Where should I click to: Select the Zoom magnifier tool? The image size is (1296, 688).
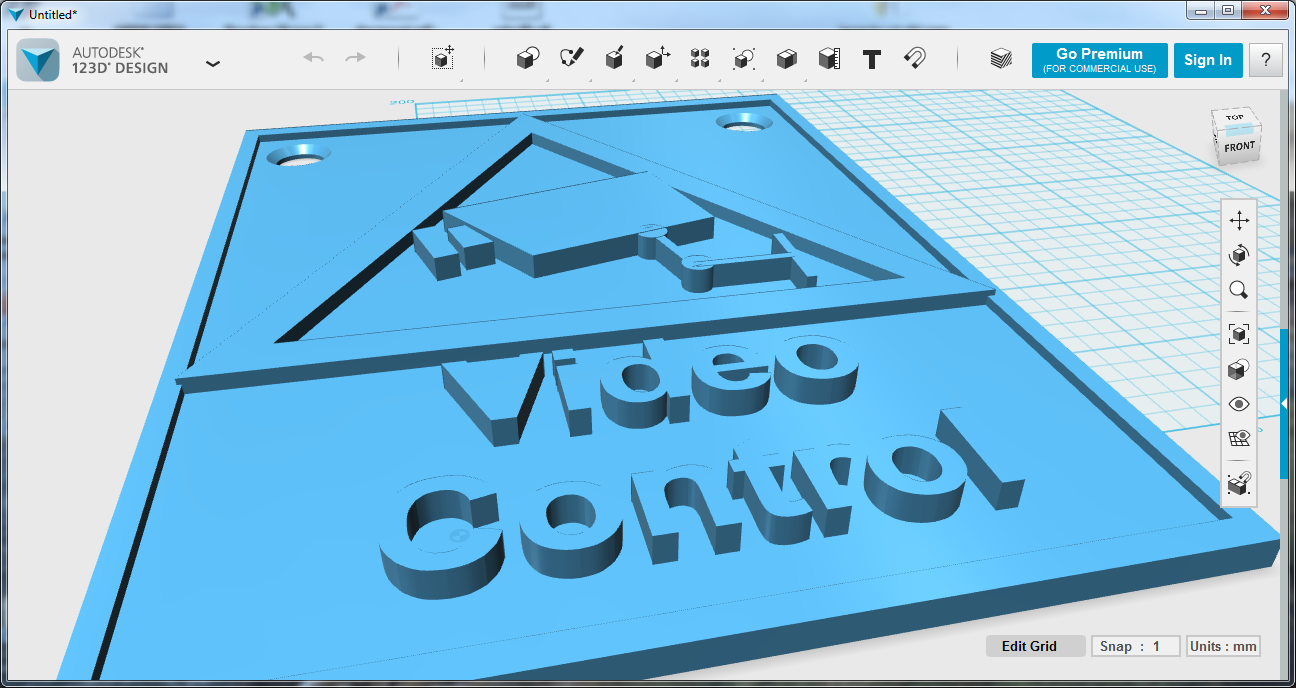[1239, 290]
